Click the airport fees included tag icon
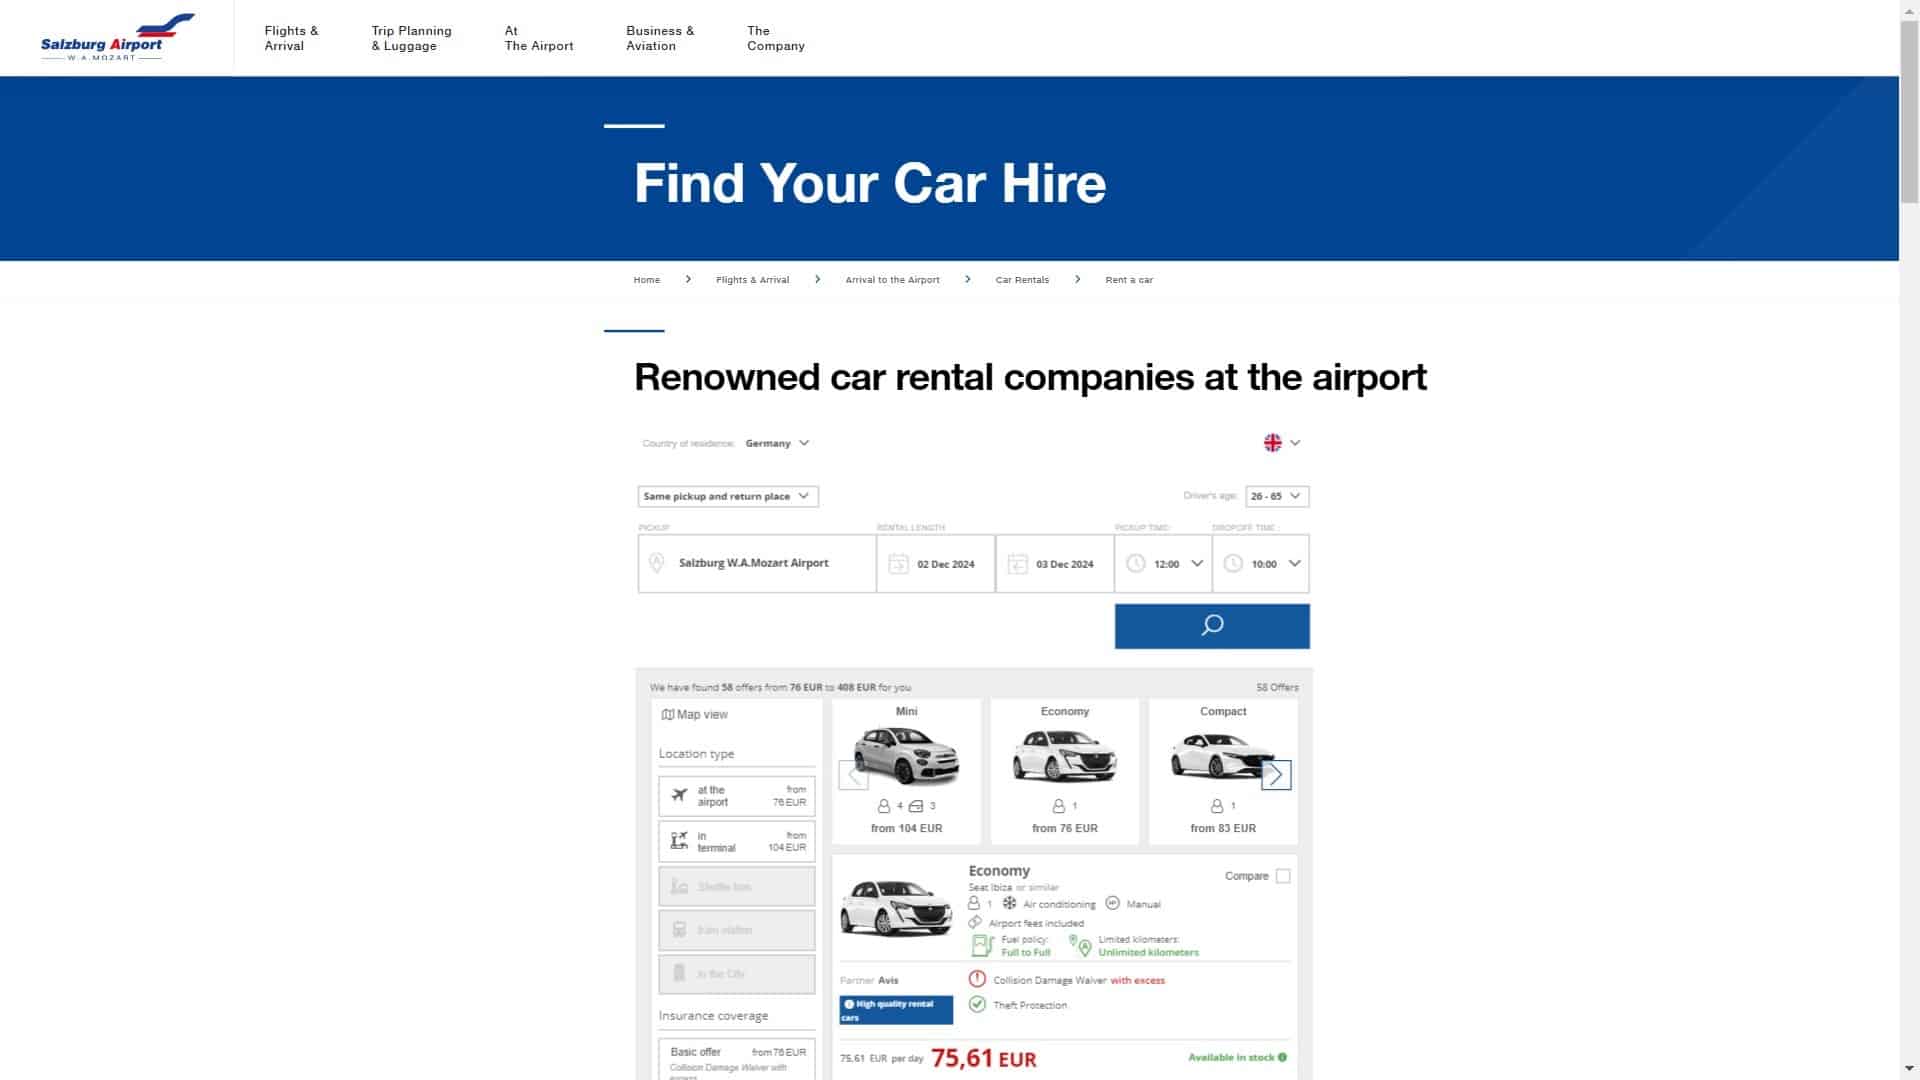This screenshot has height=1080, width=1920. point(975,923)
